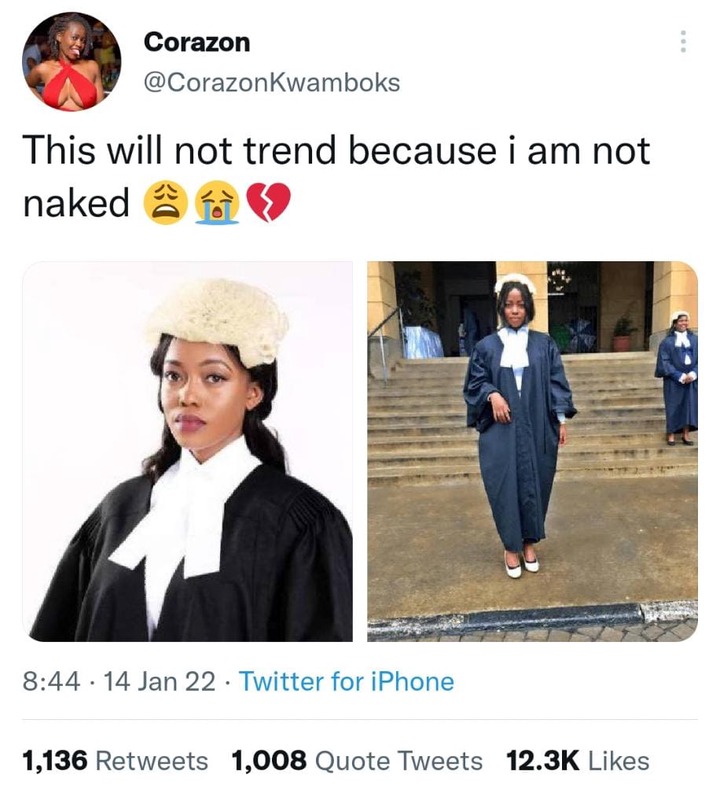Click the Twitter for iPhone source link

pos(346,682)
